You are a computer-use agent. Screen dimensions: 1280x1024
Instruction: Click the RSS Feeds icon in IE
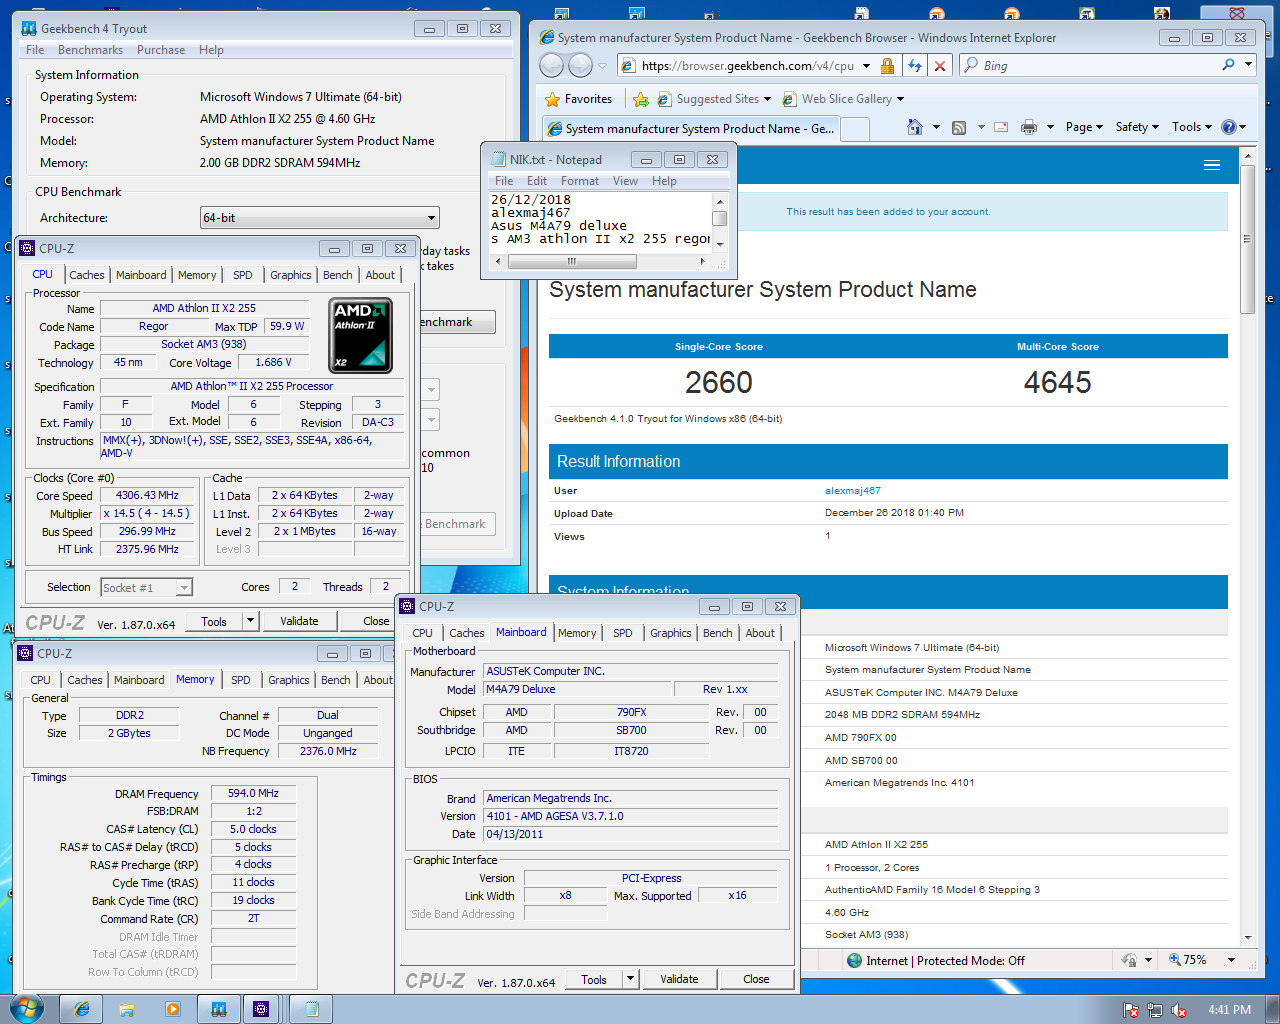pyautogui.click(x=959, y=127)
